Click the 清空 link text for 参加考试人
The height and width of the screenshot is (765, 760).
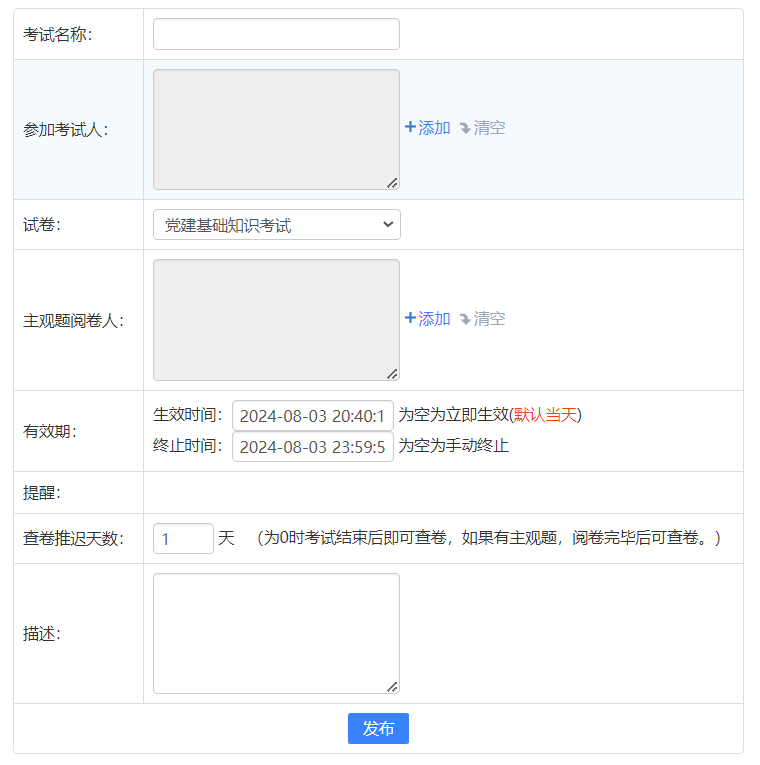pyautogui.click(x=489, y=128)
